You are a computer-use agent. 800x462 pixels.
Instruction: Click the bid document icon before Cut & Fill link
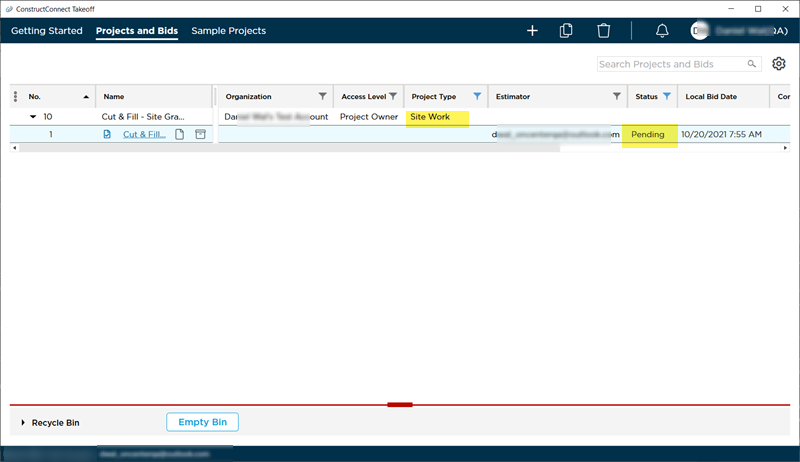[x=107, y=134]
